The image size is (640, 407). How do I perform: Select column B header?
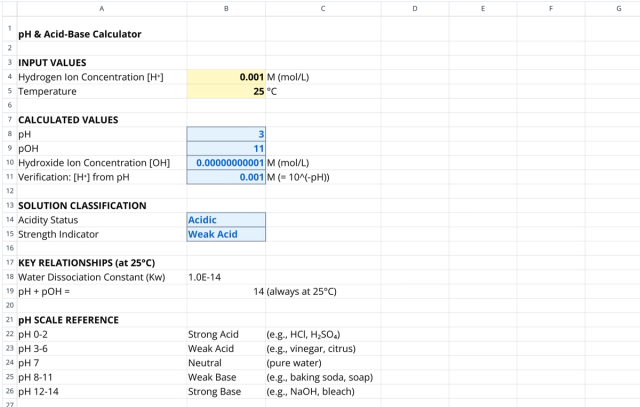pyautogui.click(x=226, y=9)
